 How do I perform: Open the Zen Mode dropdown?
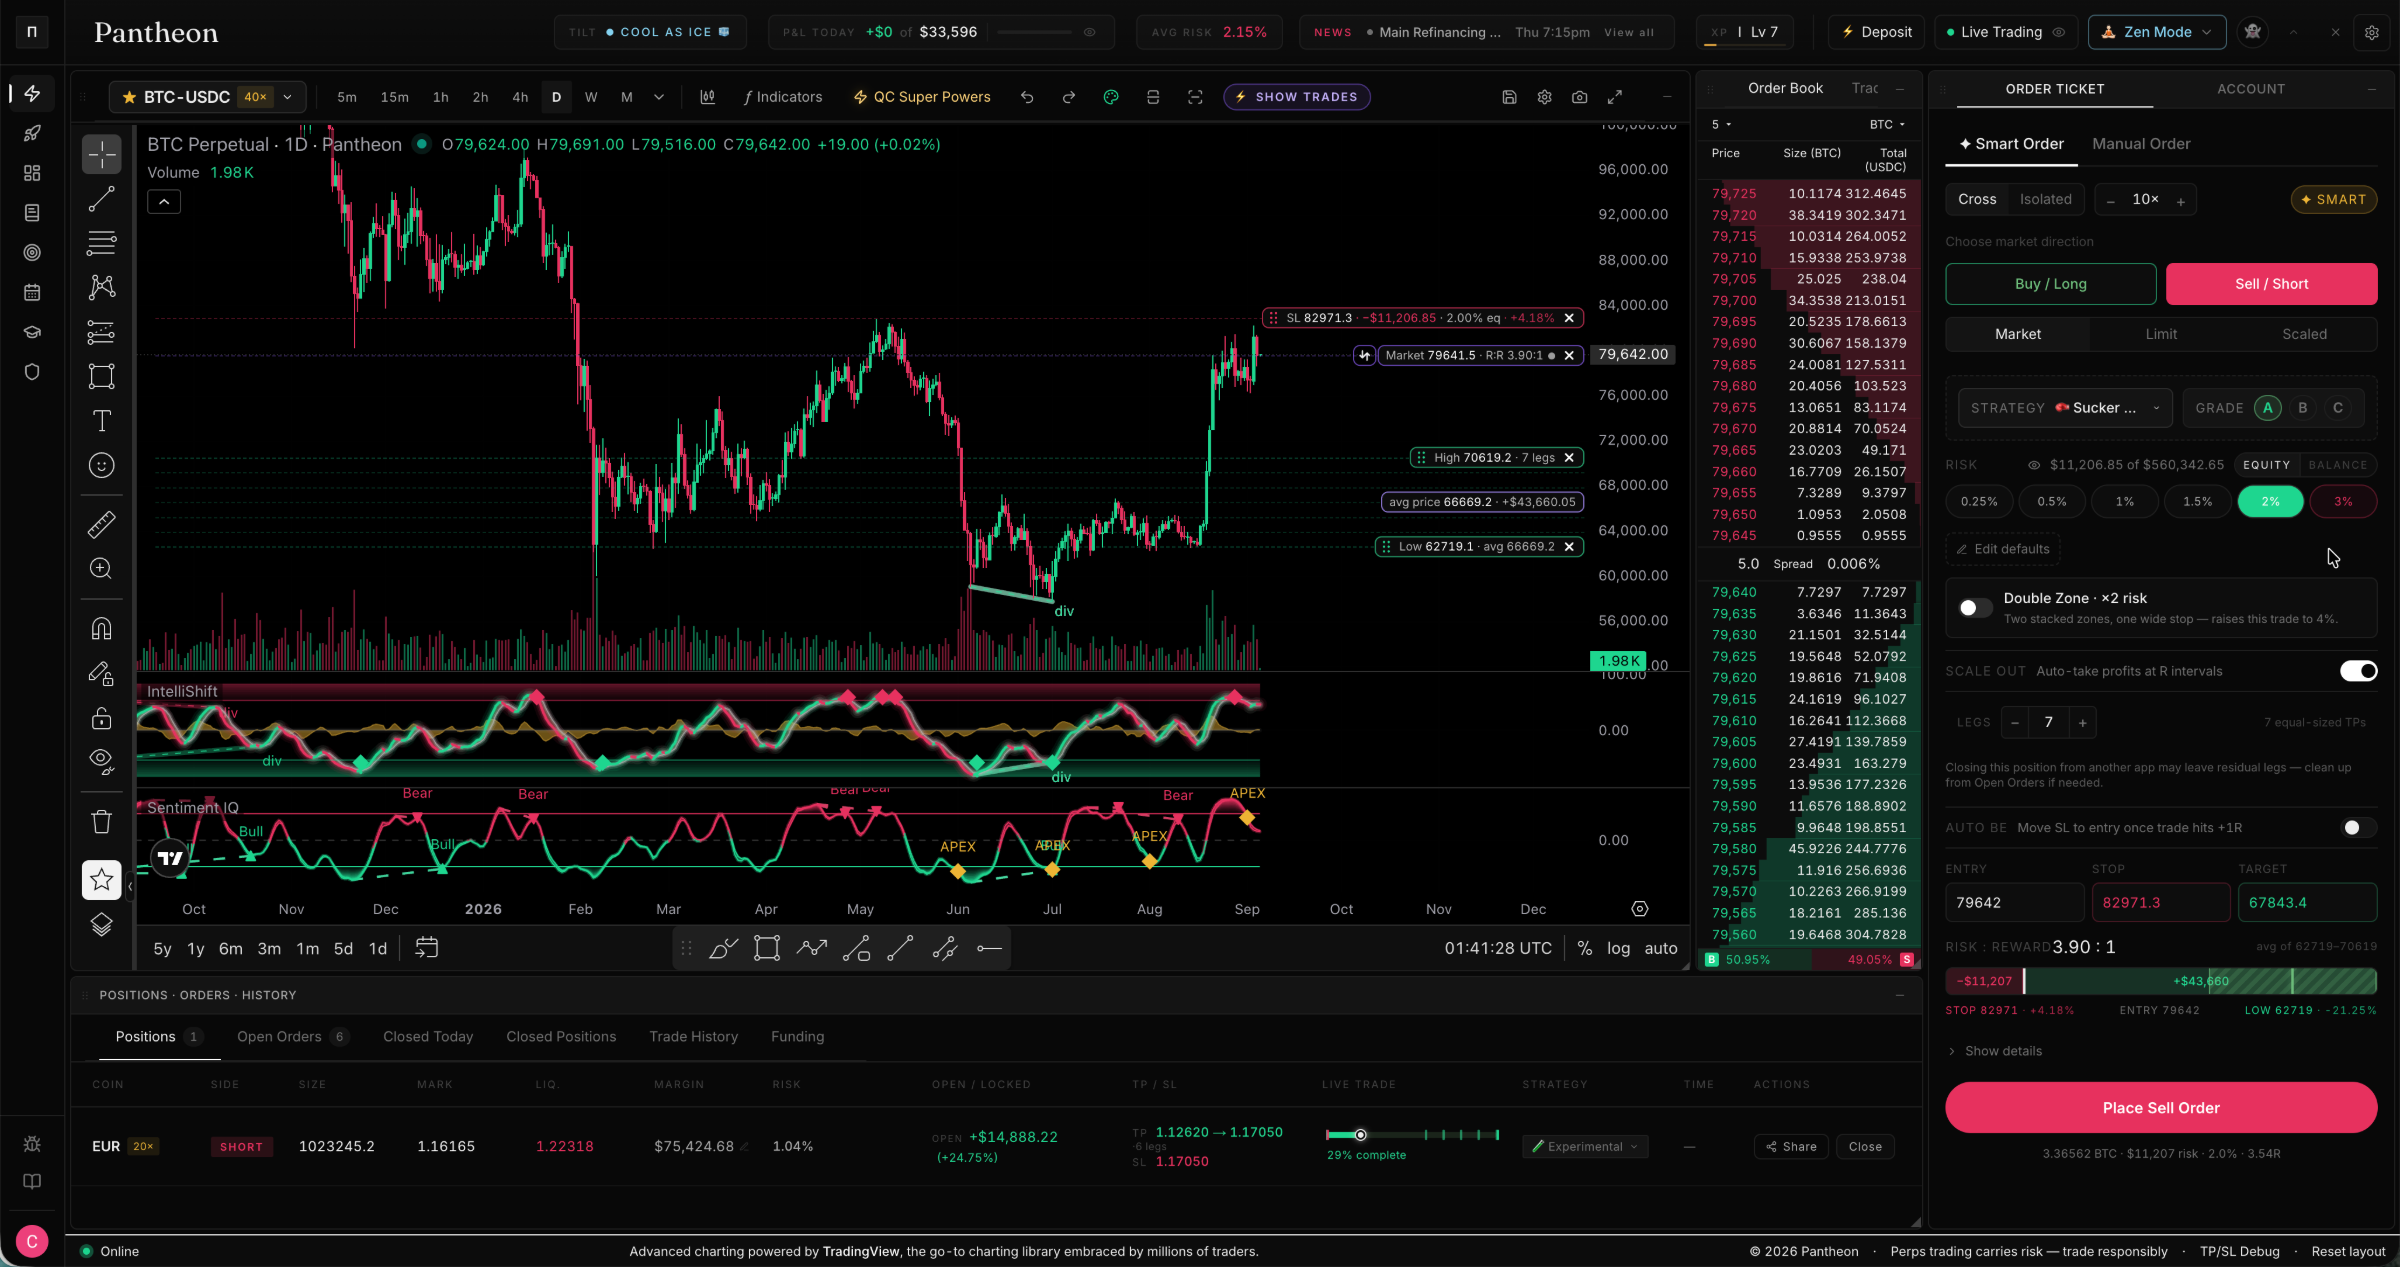pyautogui.click(x=2156, y=32)
